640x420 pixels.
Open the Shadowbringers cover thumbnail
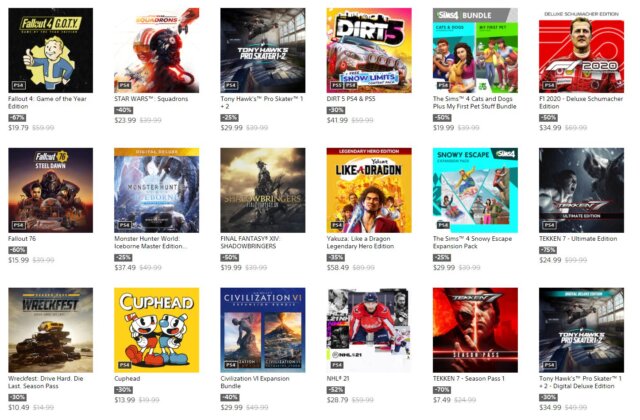coord(263,190)
